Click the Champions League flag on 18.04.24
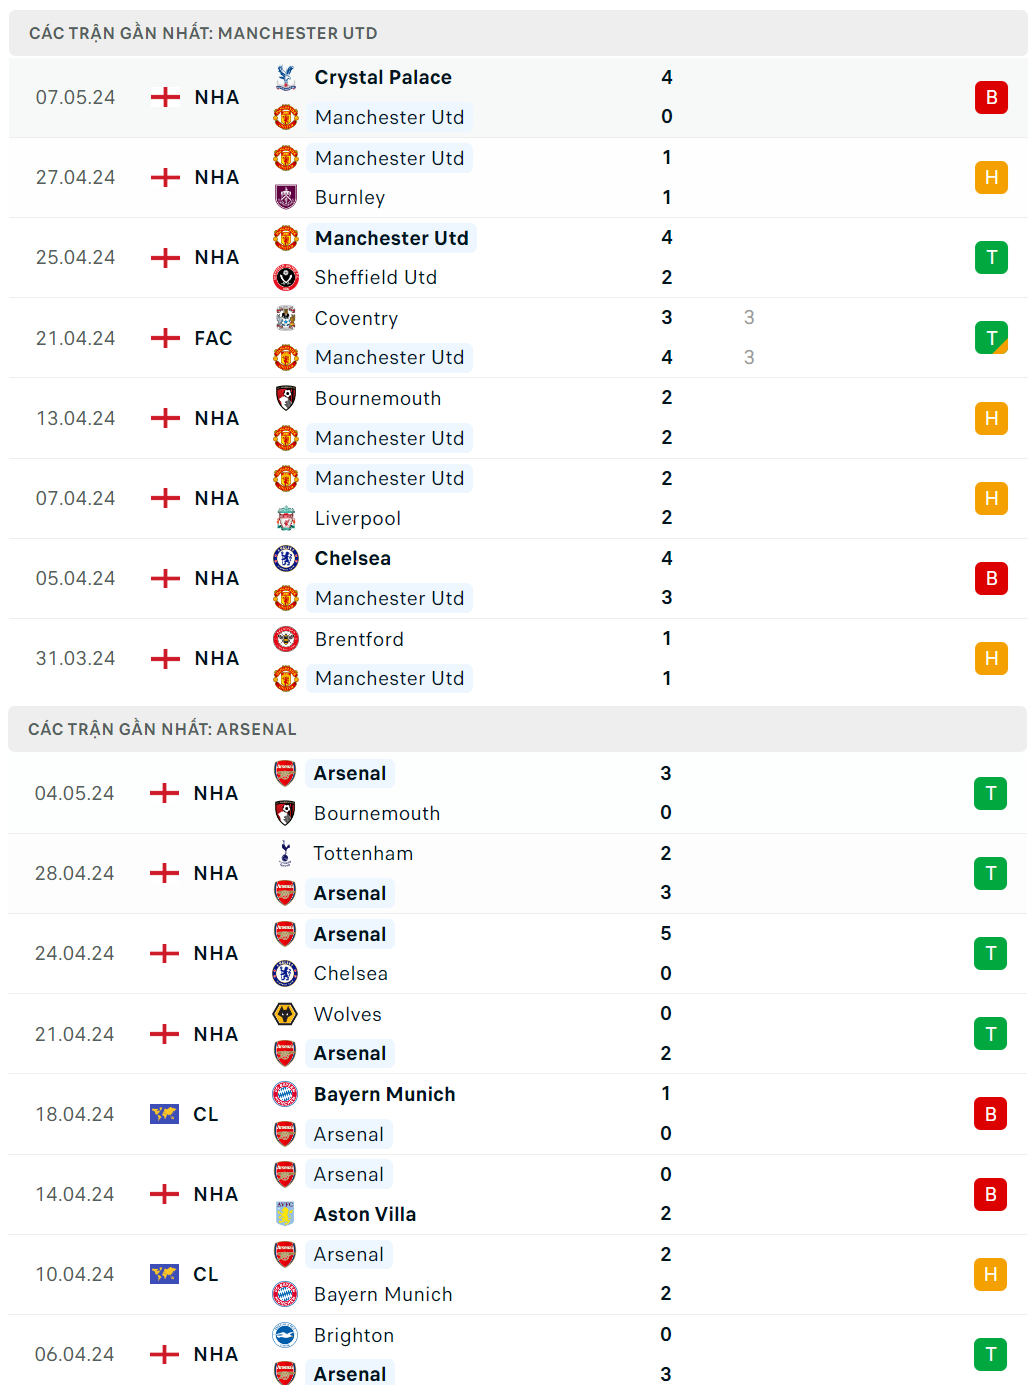Image resolution: width=1030 pixels, height=1385 pixels. click(164, 1114)
